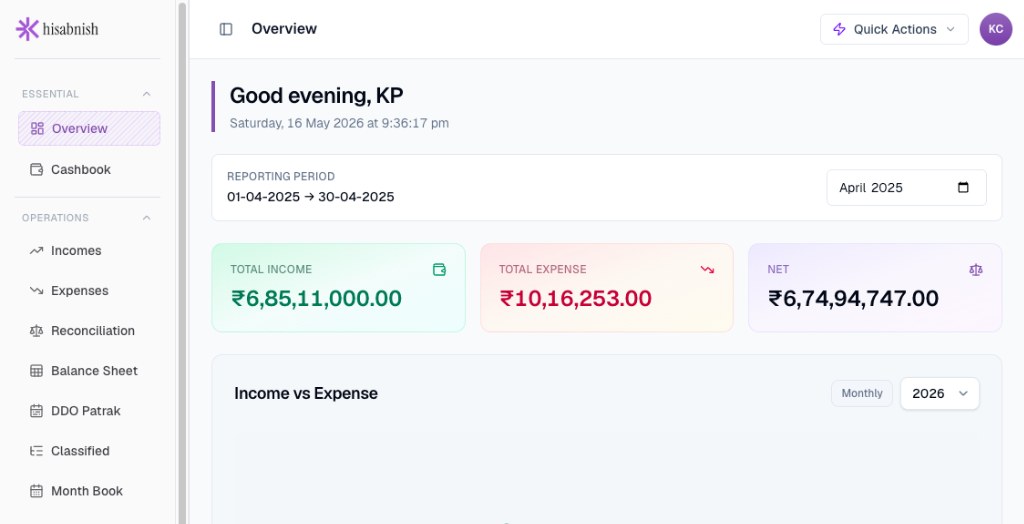The image size is (1024, 524).
Task: Go to Incomes page
Action: pos(89,250)
